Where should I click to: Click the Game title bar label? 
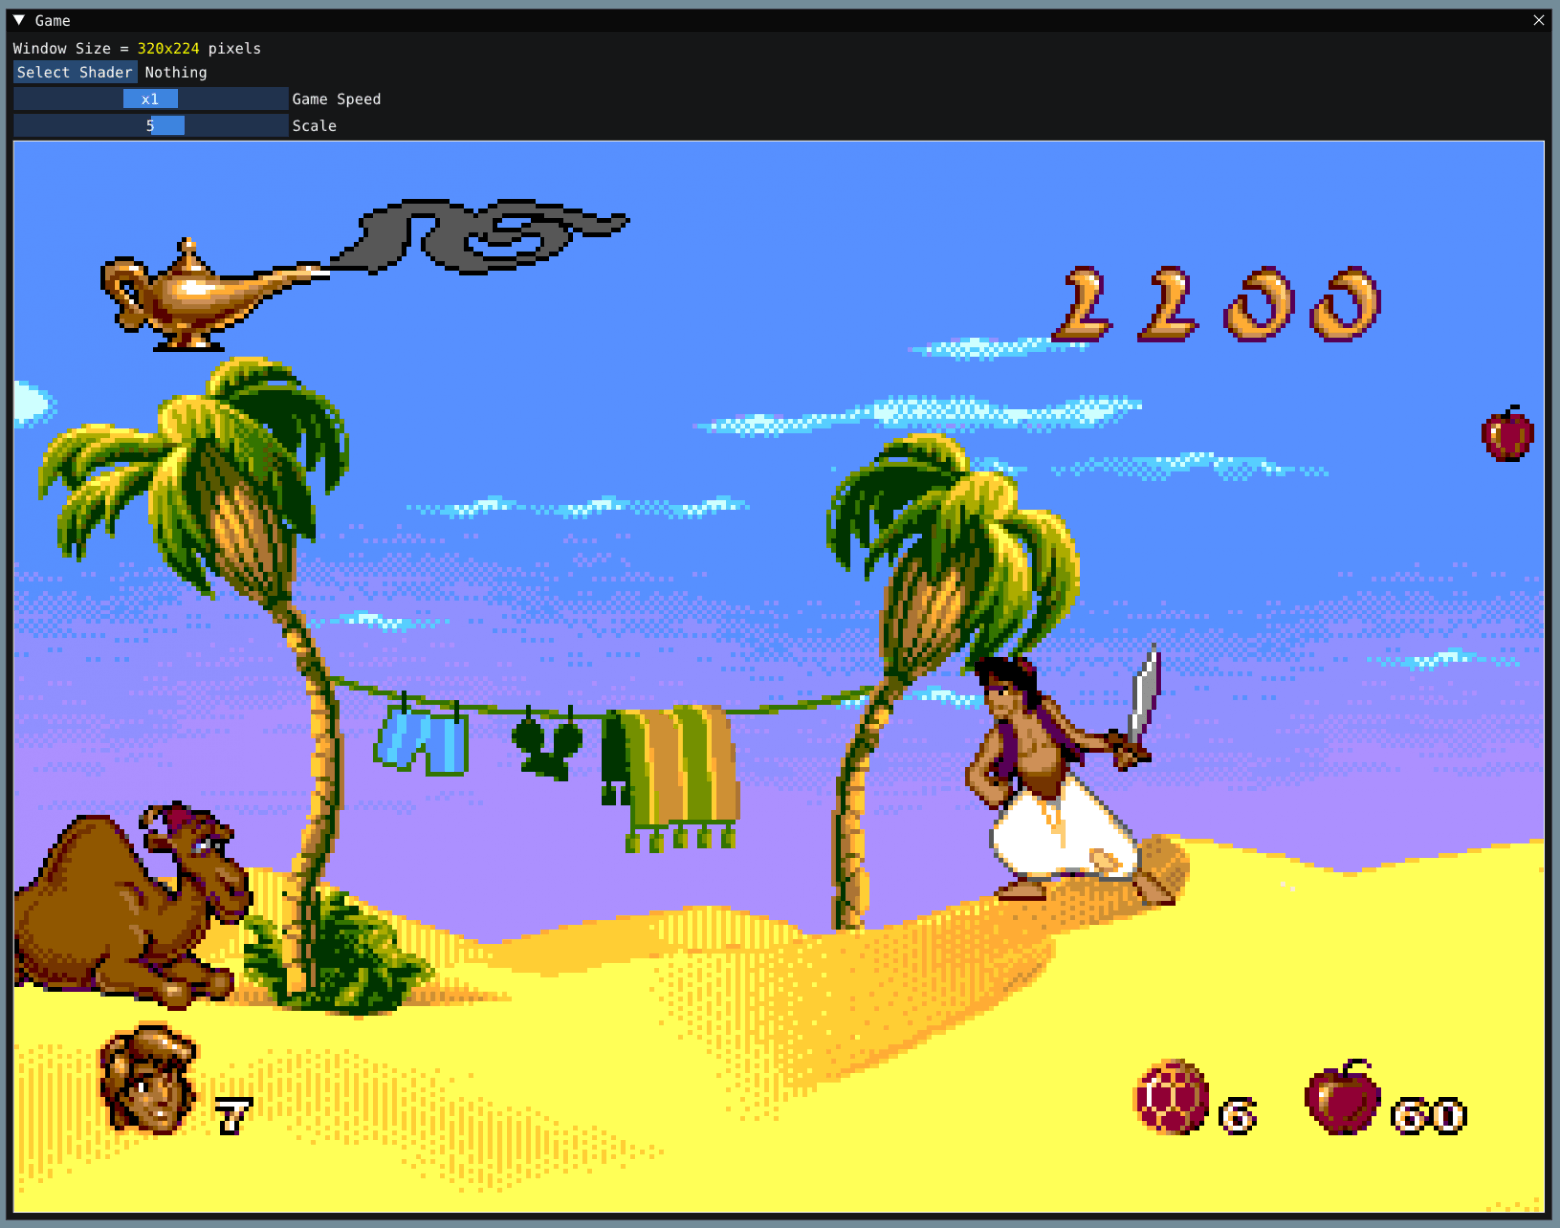click(x=50, y=19)
